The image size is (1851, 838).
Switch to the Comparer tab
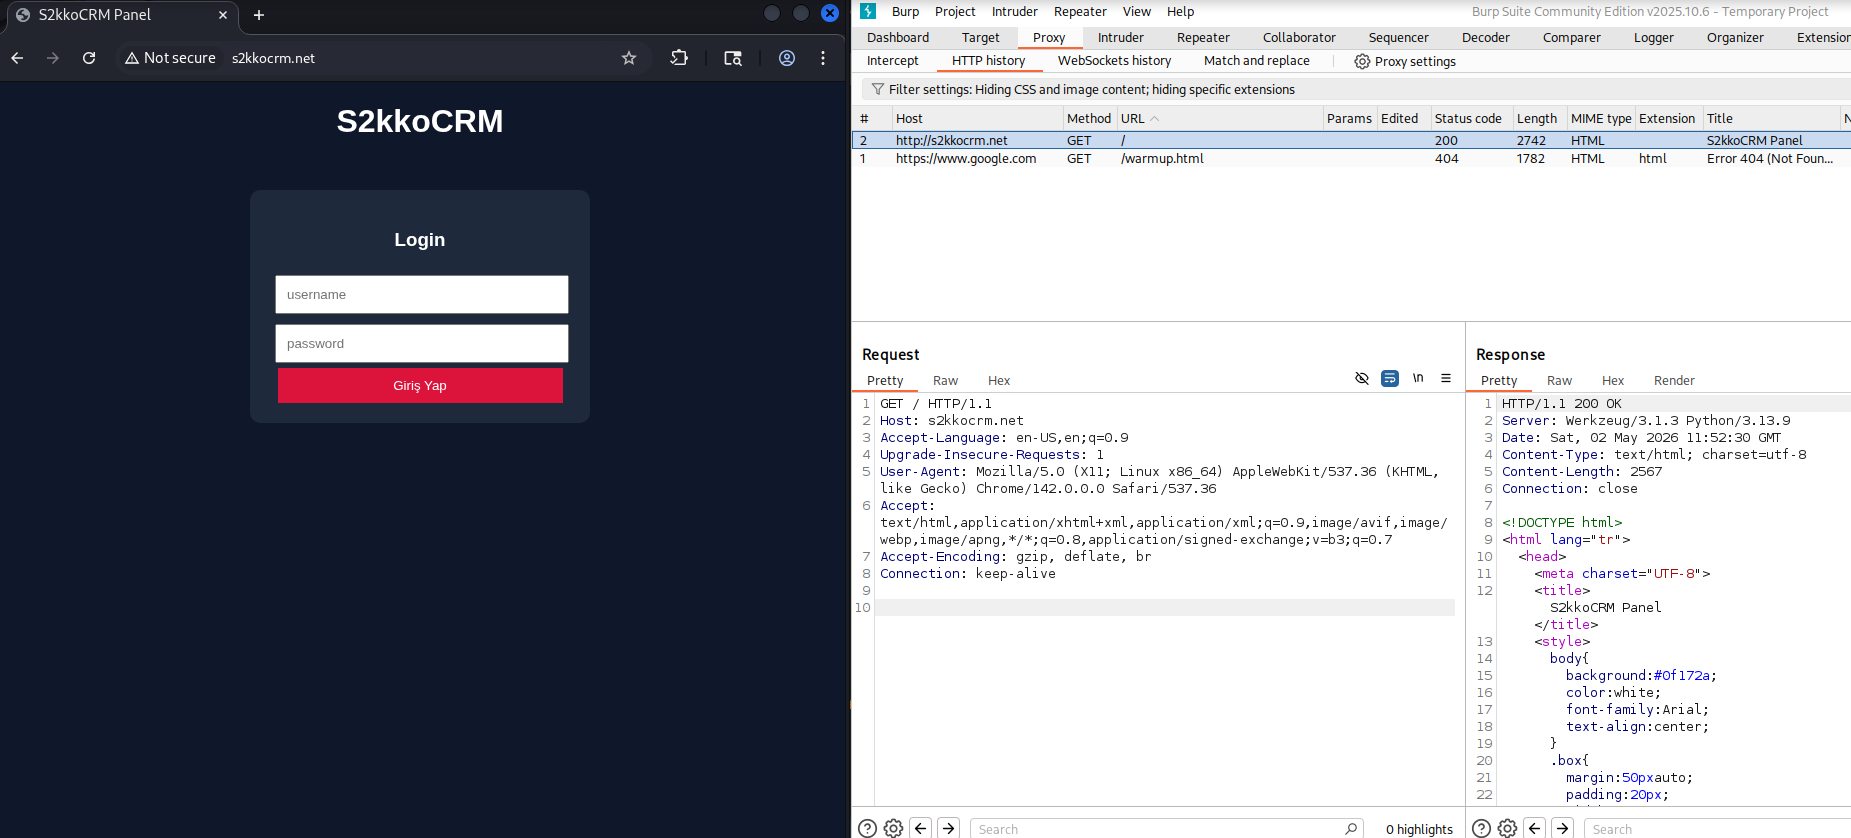click(x=1572, y=38)
